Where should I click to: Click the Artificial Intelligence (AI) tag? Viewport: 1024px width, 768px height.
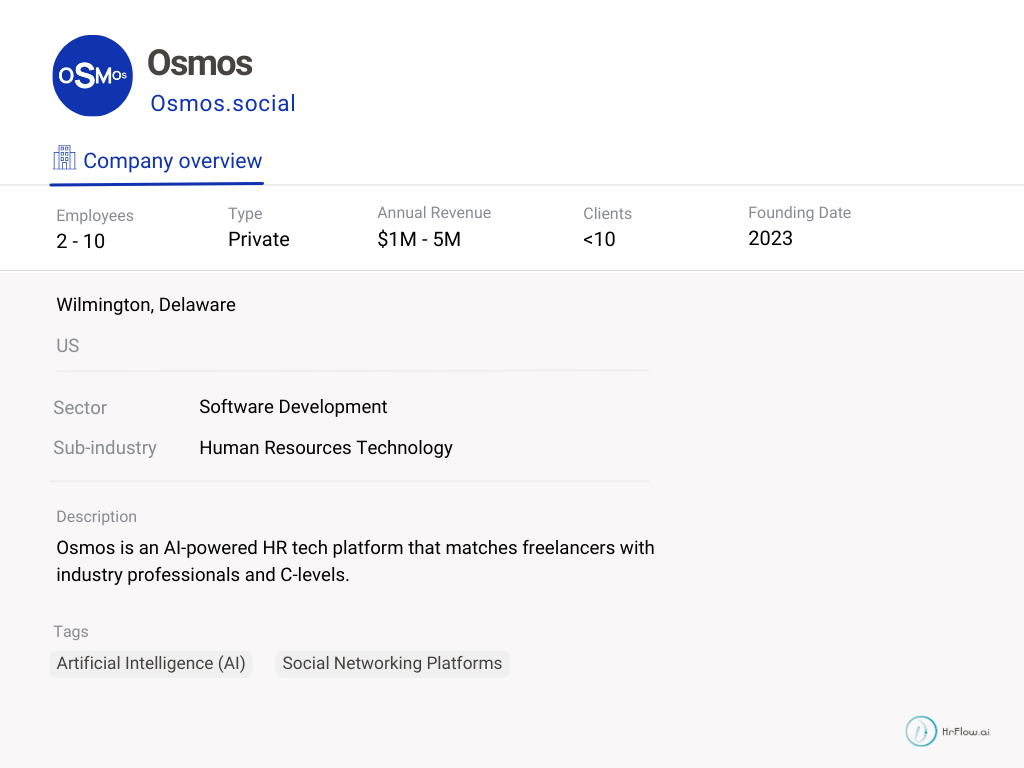(x=151, y=663)
